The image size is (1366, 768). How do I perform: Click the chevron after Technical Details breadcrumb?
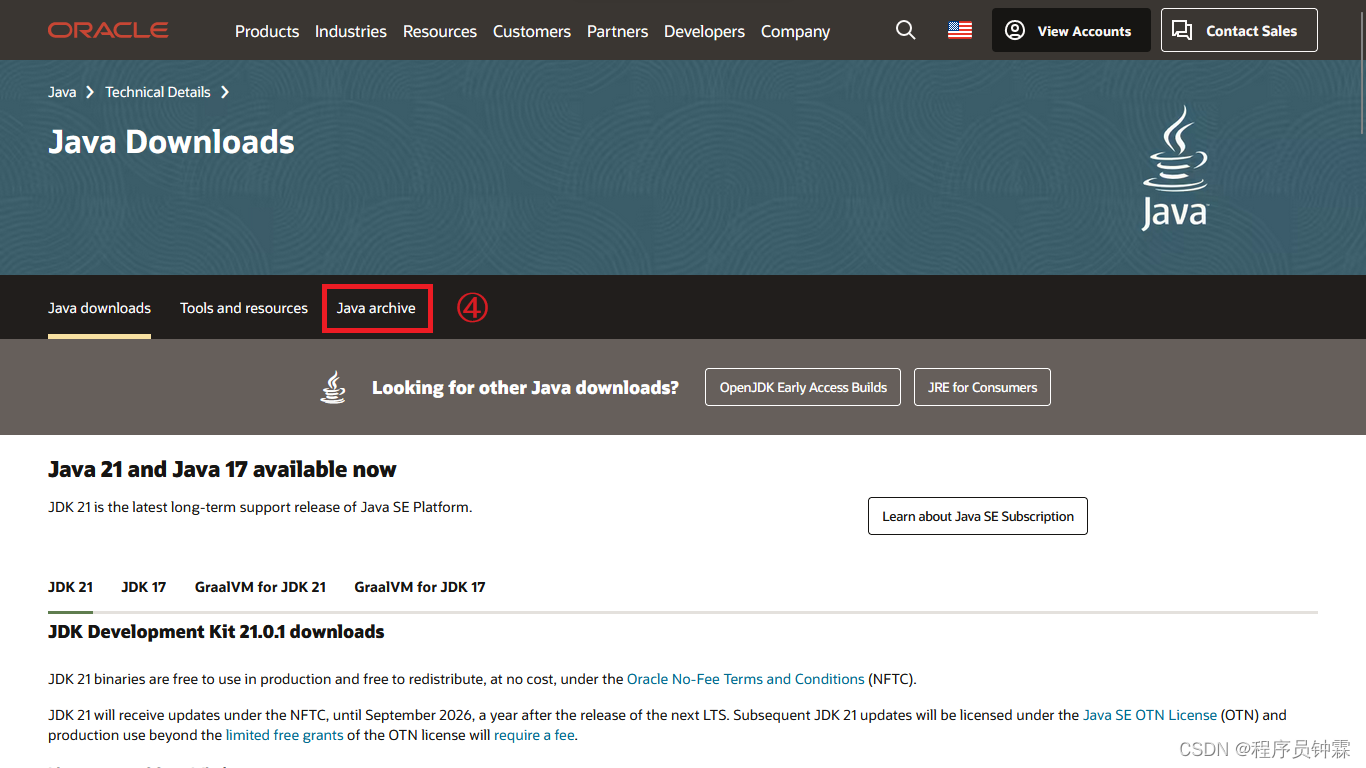point(225,92)
